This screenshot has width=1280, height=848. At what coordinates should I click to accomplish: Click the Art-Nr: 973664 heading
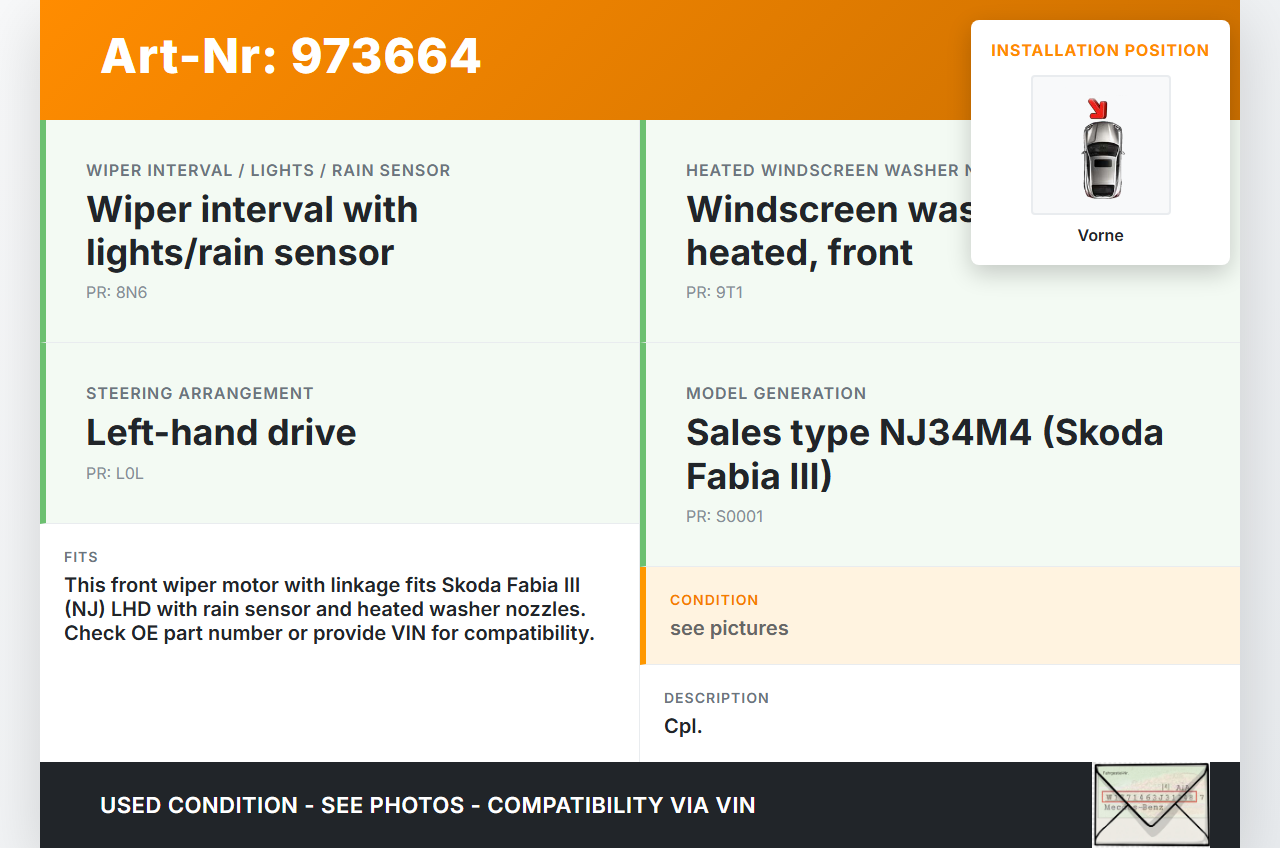coord(290,57)
